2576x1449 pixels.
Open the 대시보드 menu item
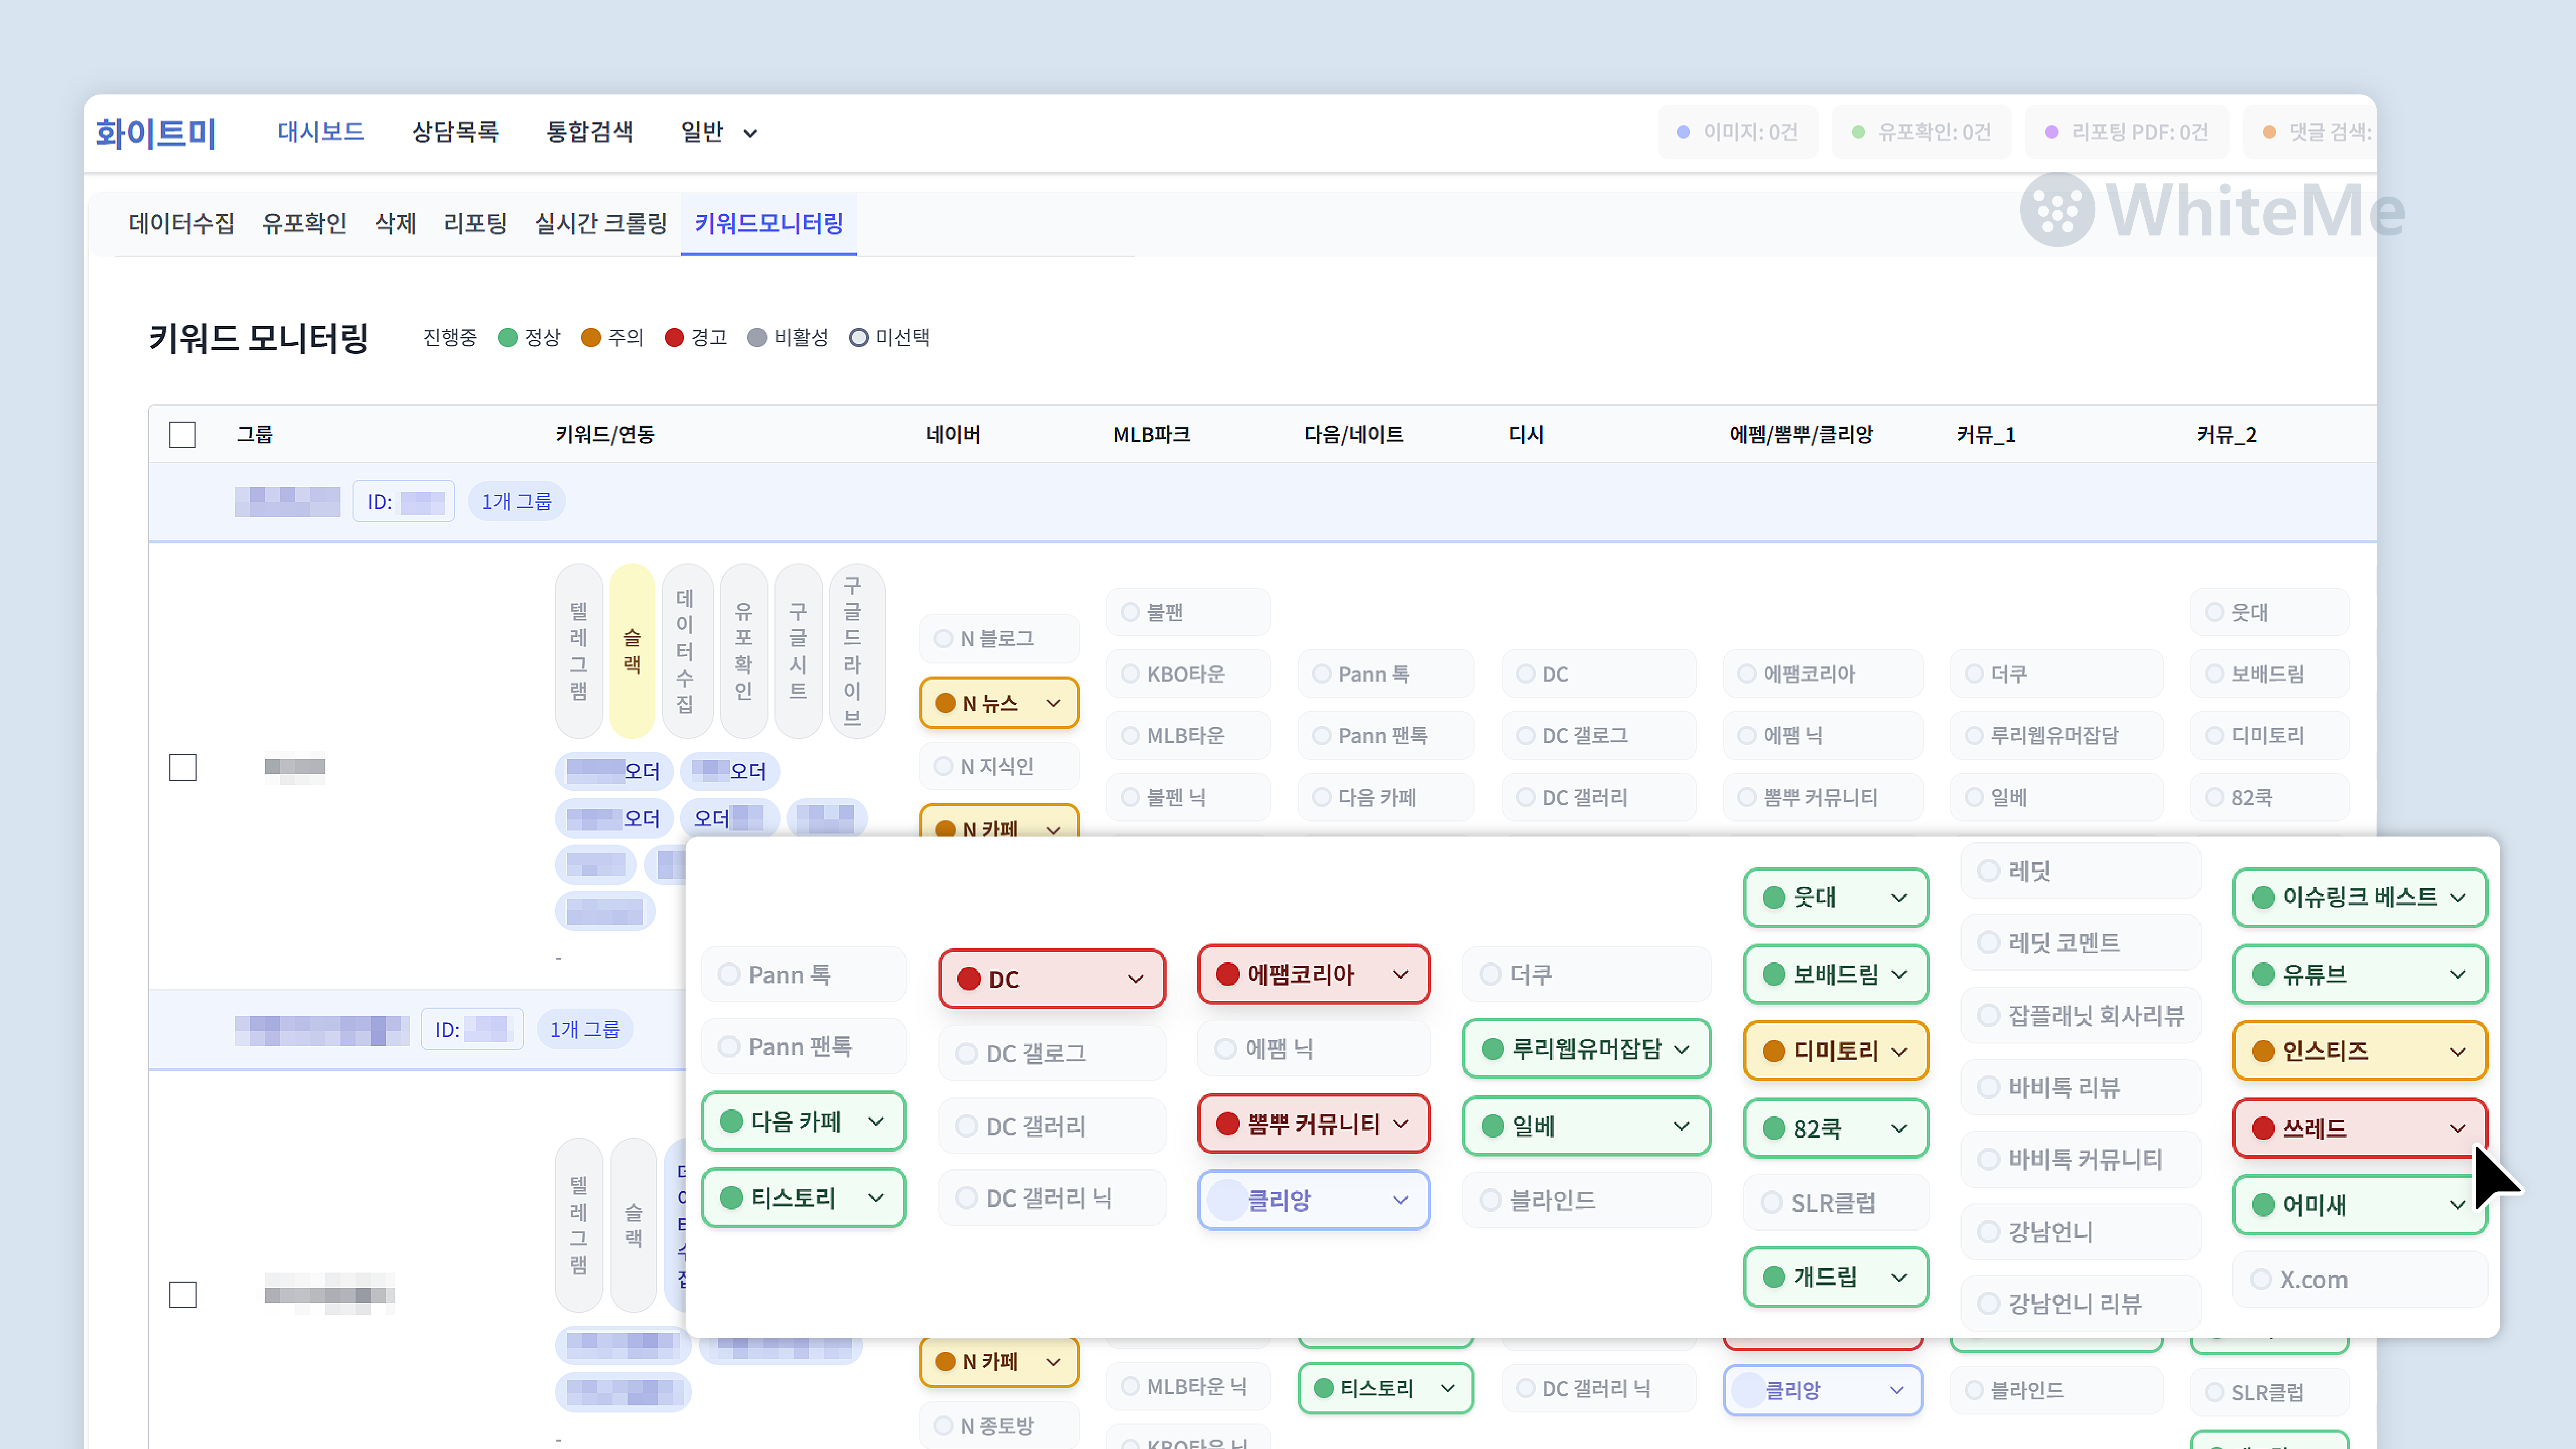pyautogui.click(x=321, y=131)
